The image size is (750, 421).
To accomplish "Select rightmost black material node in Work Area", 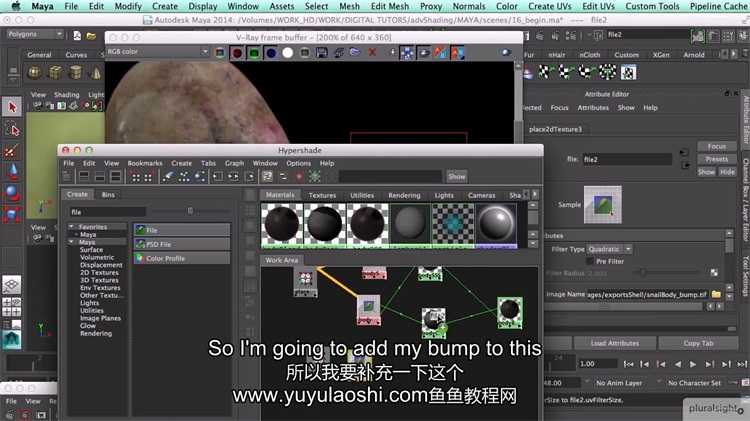I will click(x=509, y=313).
